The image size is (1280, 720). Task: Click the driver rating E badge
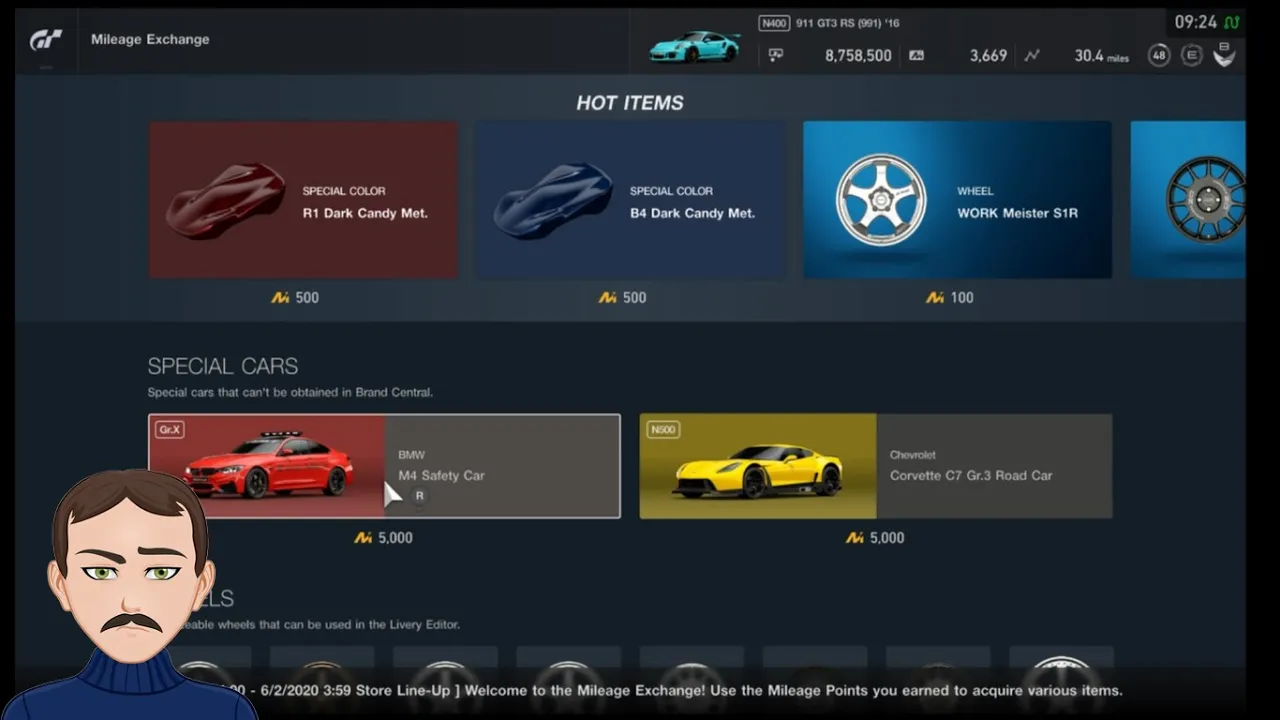(1191, 55)
